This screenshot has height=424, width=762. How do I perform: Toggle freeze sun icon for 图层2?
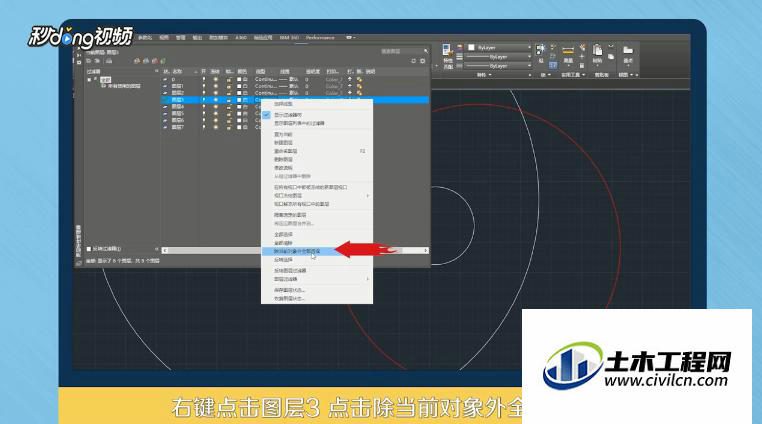tap(216, 93)
